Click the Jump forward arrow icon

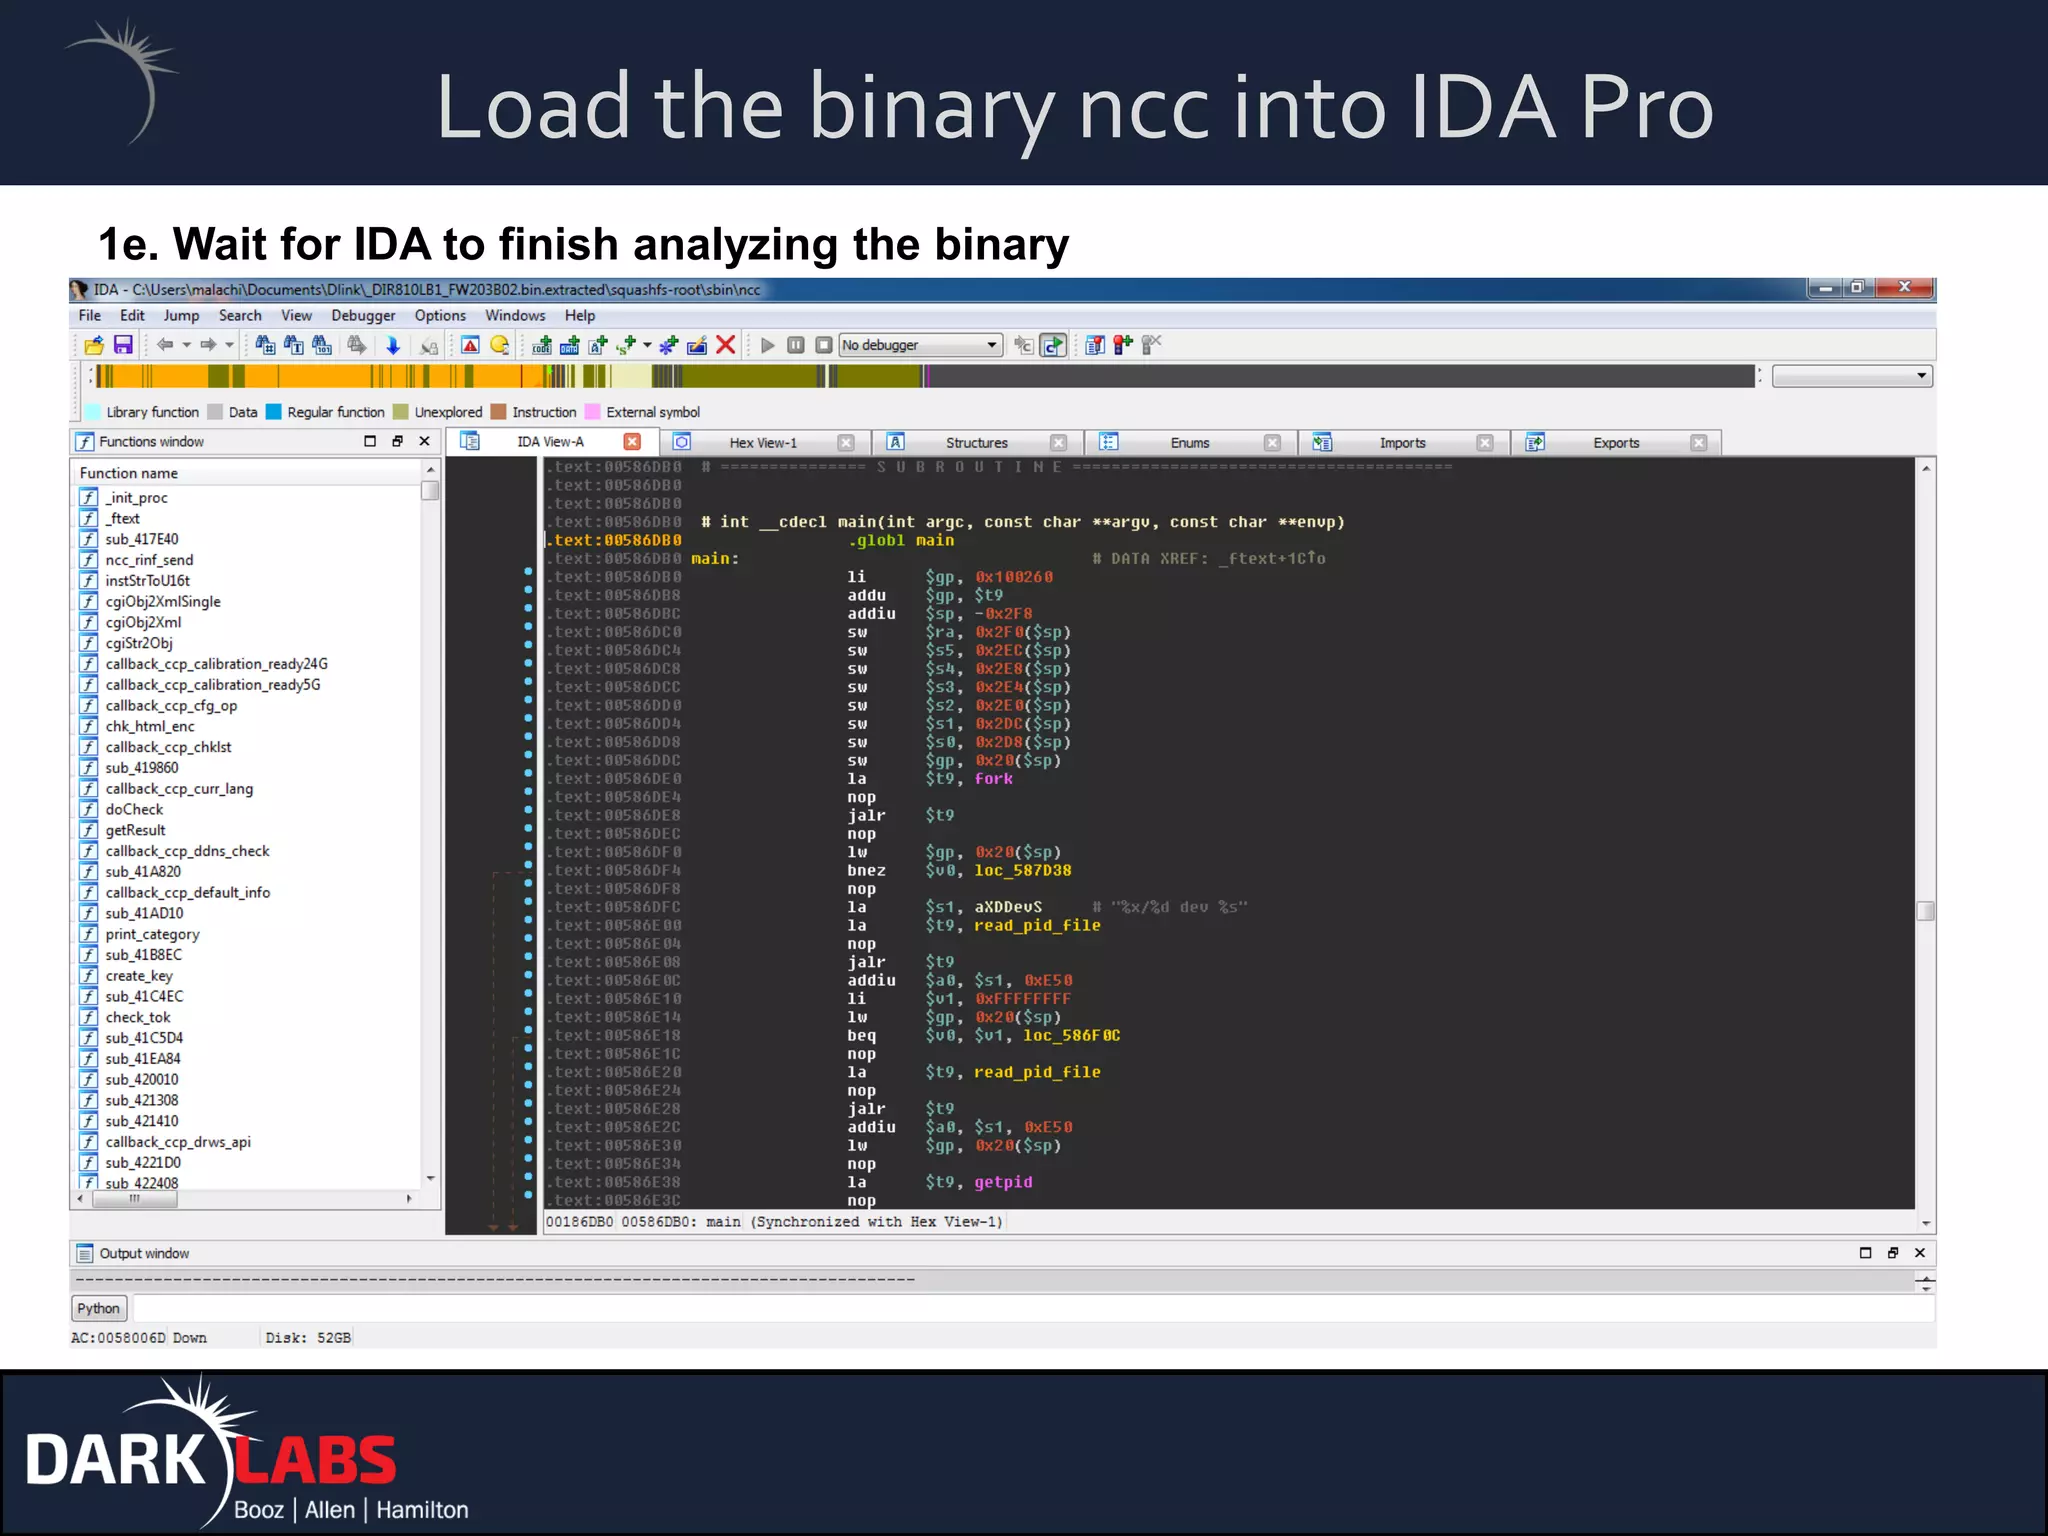pyautogui.click(x=208, y=345)
